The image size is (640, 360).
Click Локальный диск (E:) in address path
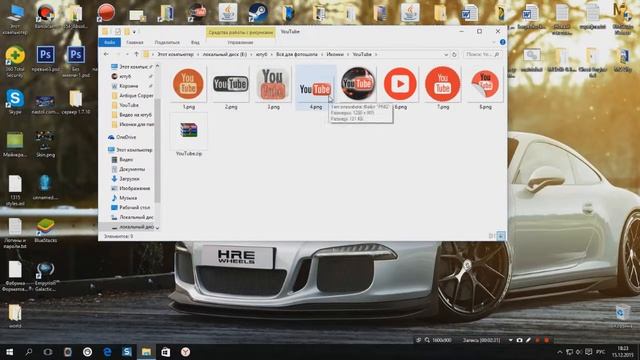click(x=225, y=54)
